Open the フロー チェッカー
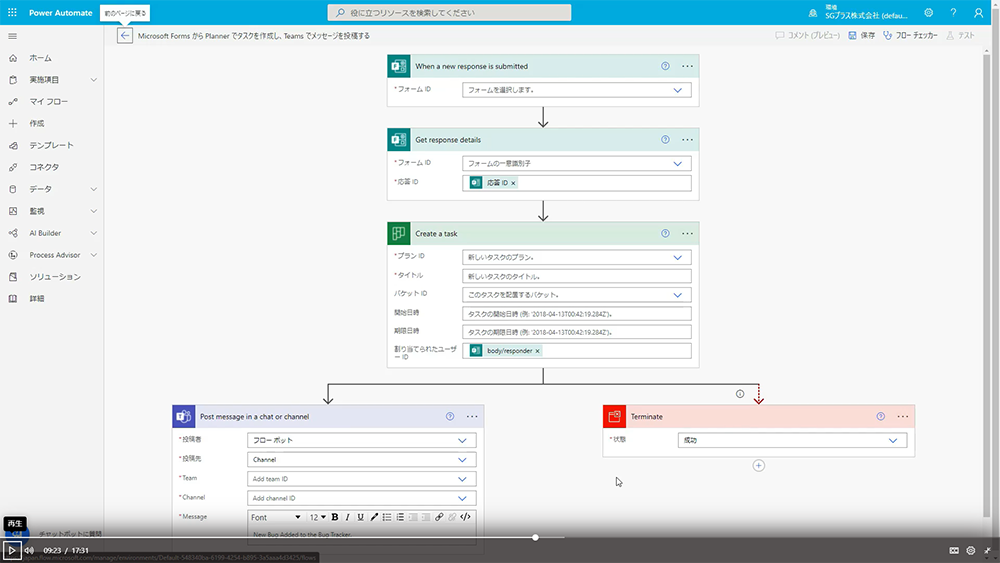1000x563 pixels. (x=910, y=36)
